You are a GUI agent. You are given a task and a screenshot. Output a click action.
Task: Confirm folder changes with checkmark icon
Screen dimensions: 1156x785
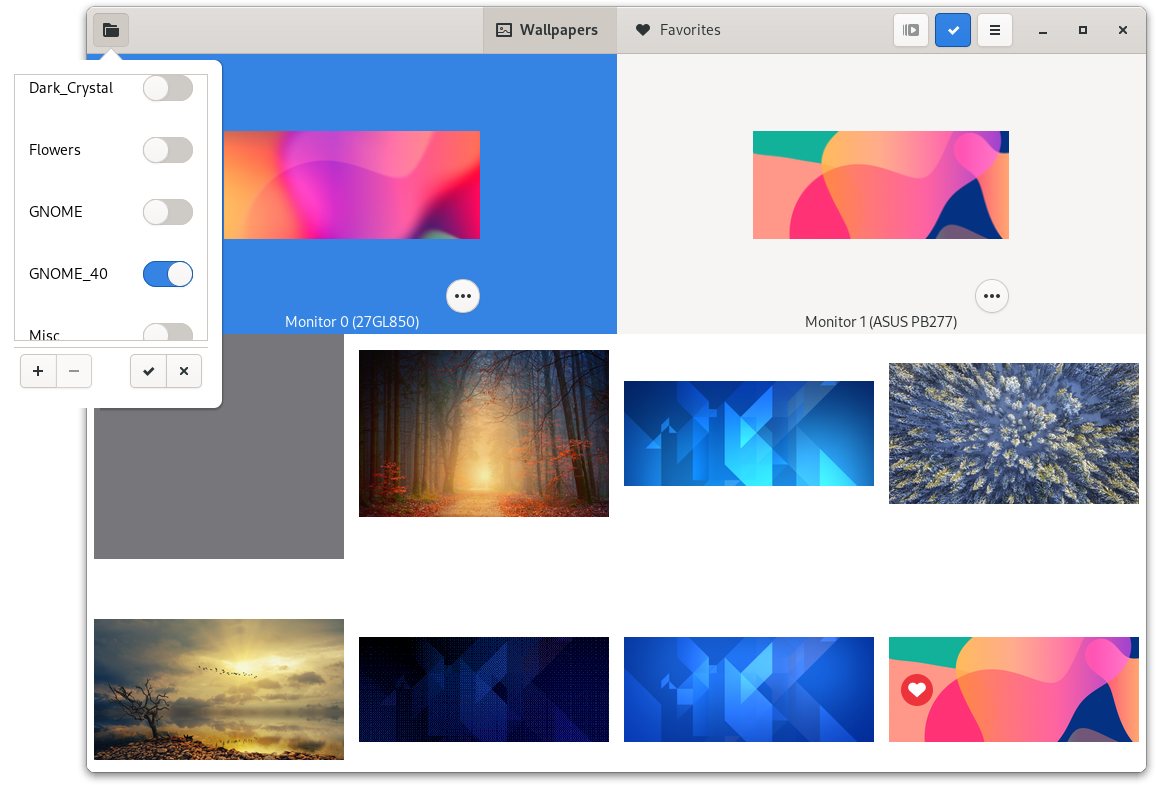[x=148, y=371]
